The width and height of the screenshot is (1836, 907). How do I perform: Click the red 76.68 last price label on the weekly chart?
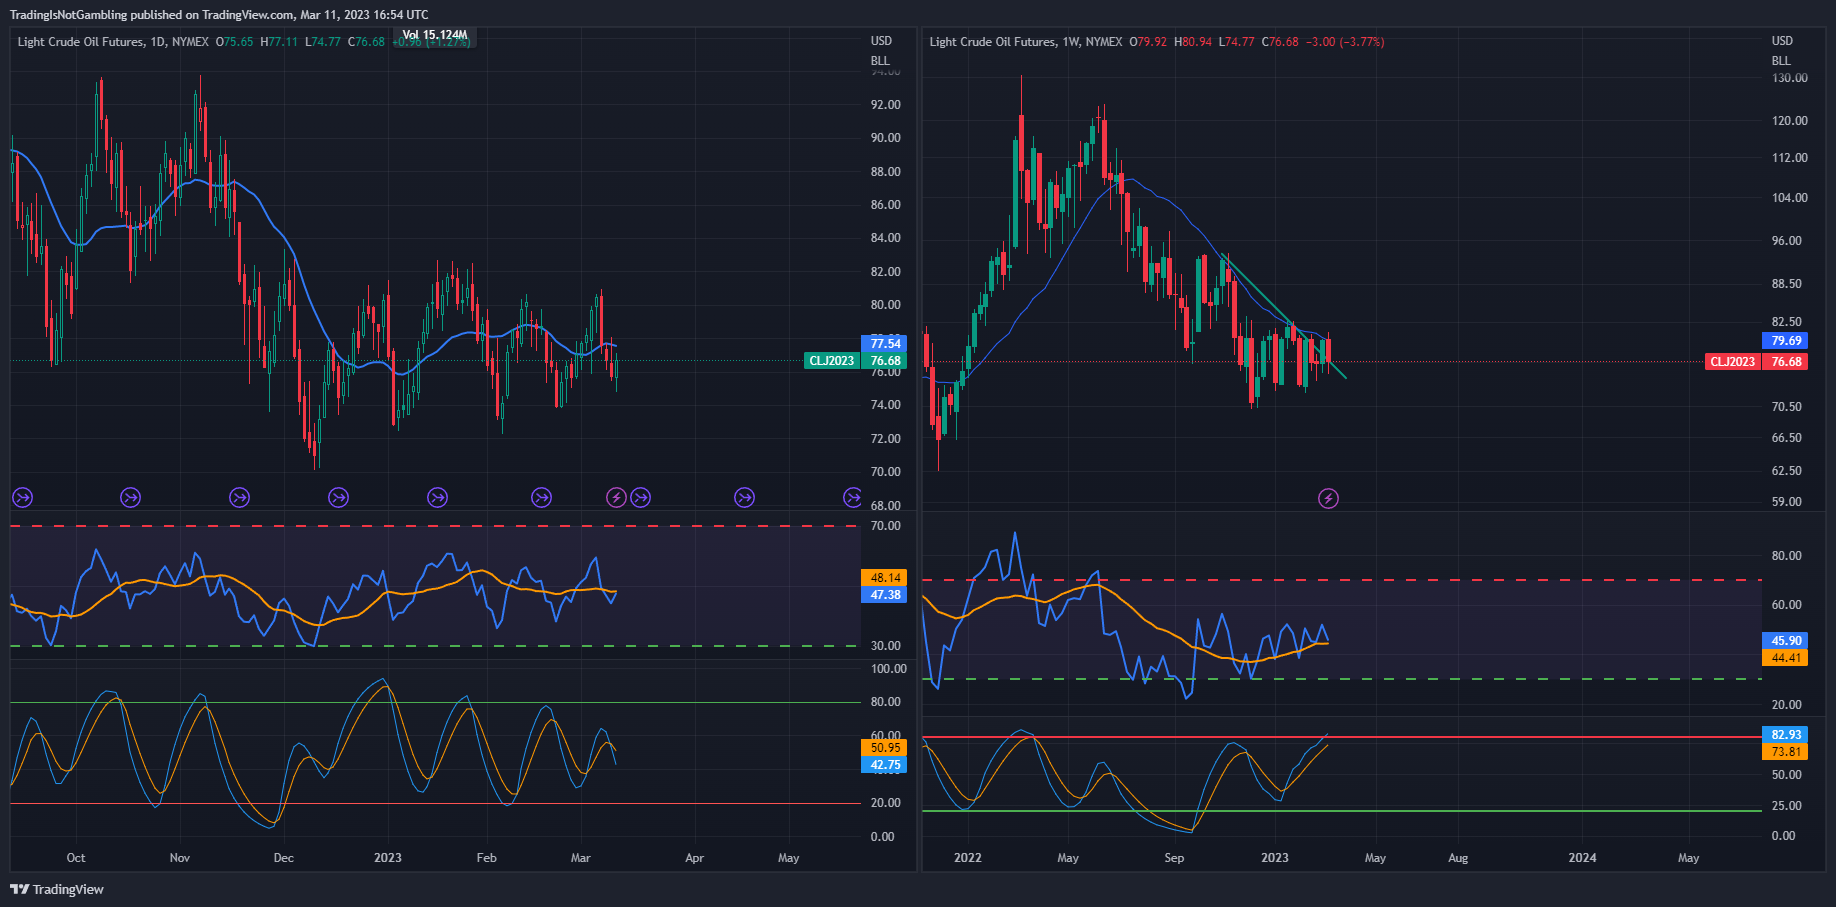pos(1786,362)
